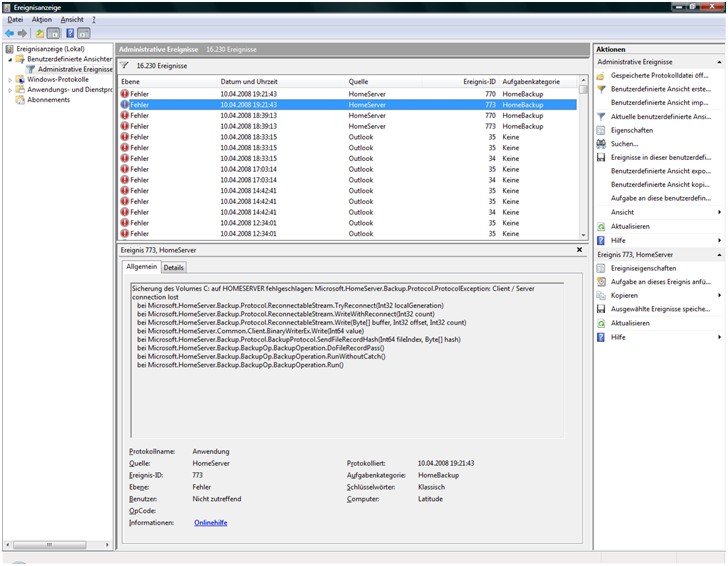Image resolution: width=728 pixels, height=566 pixels.
Task: Click the Forward arrow toolbar icon
Action: (22, 33)
